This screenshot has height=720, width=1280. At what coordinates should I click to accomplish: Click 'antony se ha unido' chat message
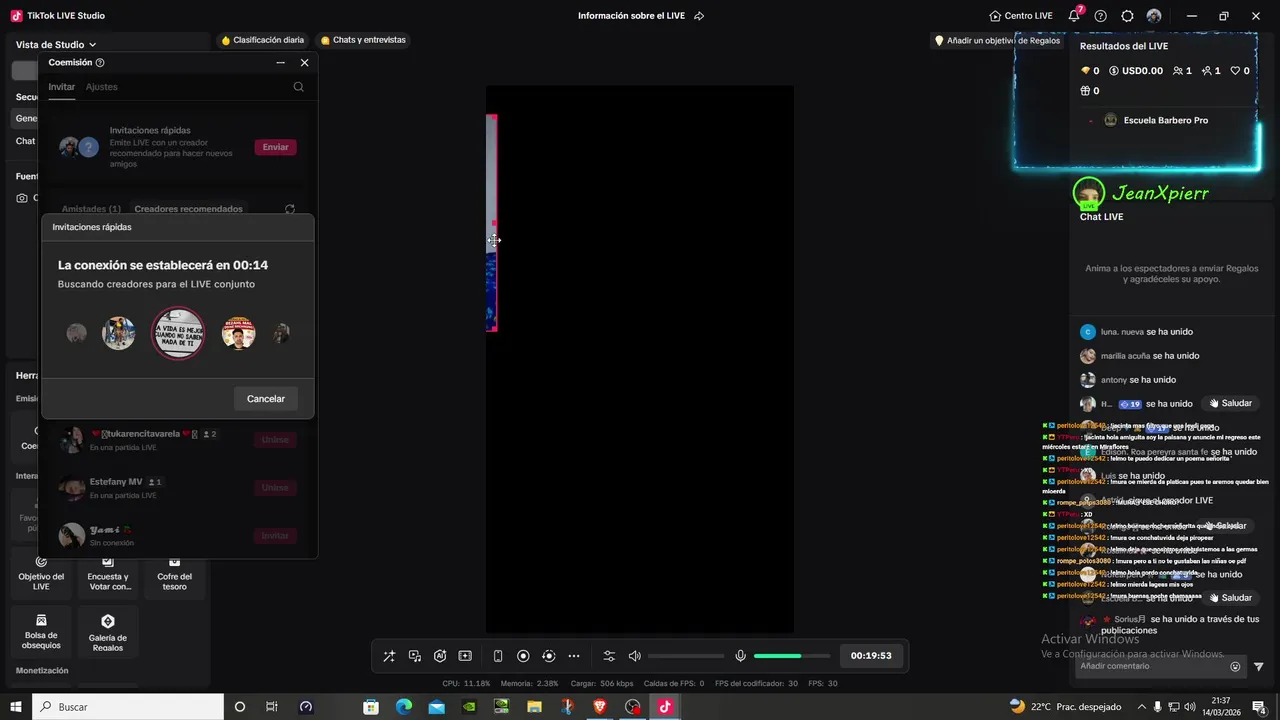point(1128,380)
